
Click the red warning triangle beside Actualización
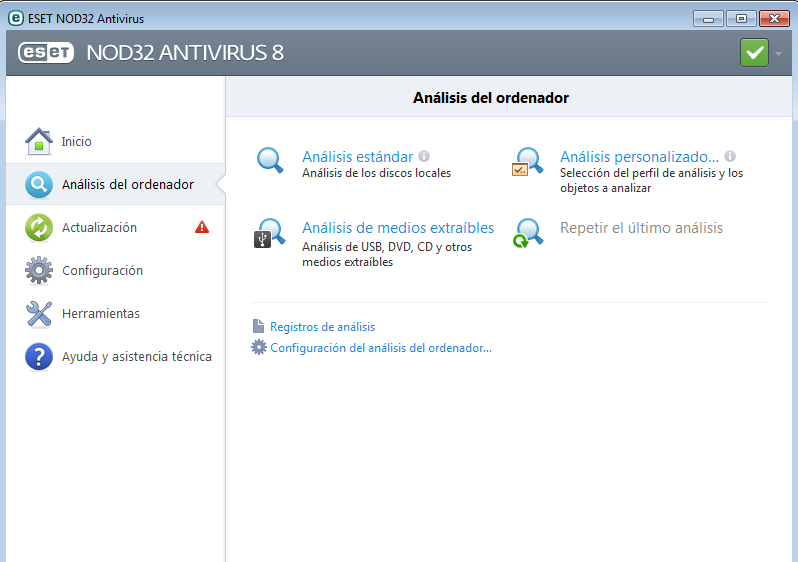point(202,228)
